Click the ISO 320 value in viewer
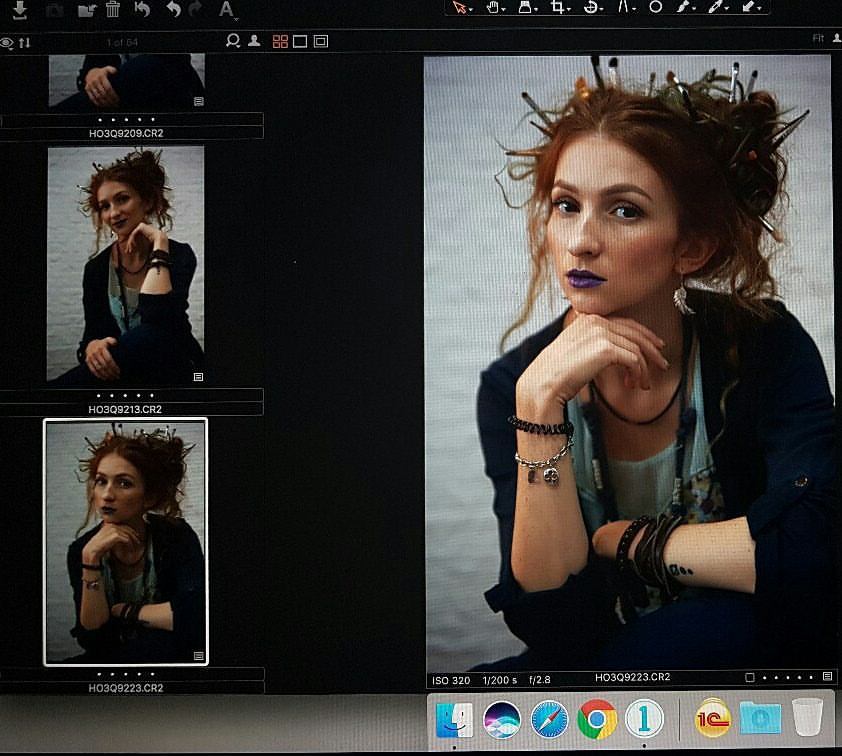The image size is (842, 756). point(451,680)
